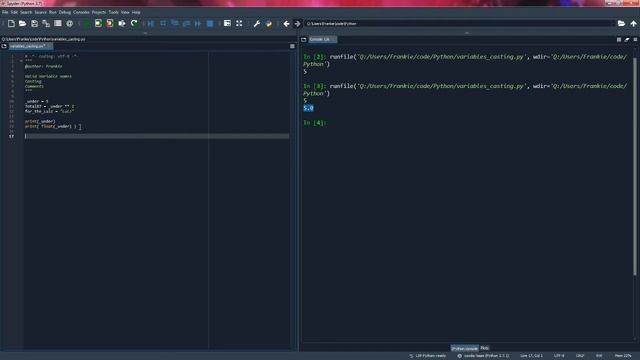
Task: Run the current cell
Action: click(x=98, y=24)
